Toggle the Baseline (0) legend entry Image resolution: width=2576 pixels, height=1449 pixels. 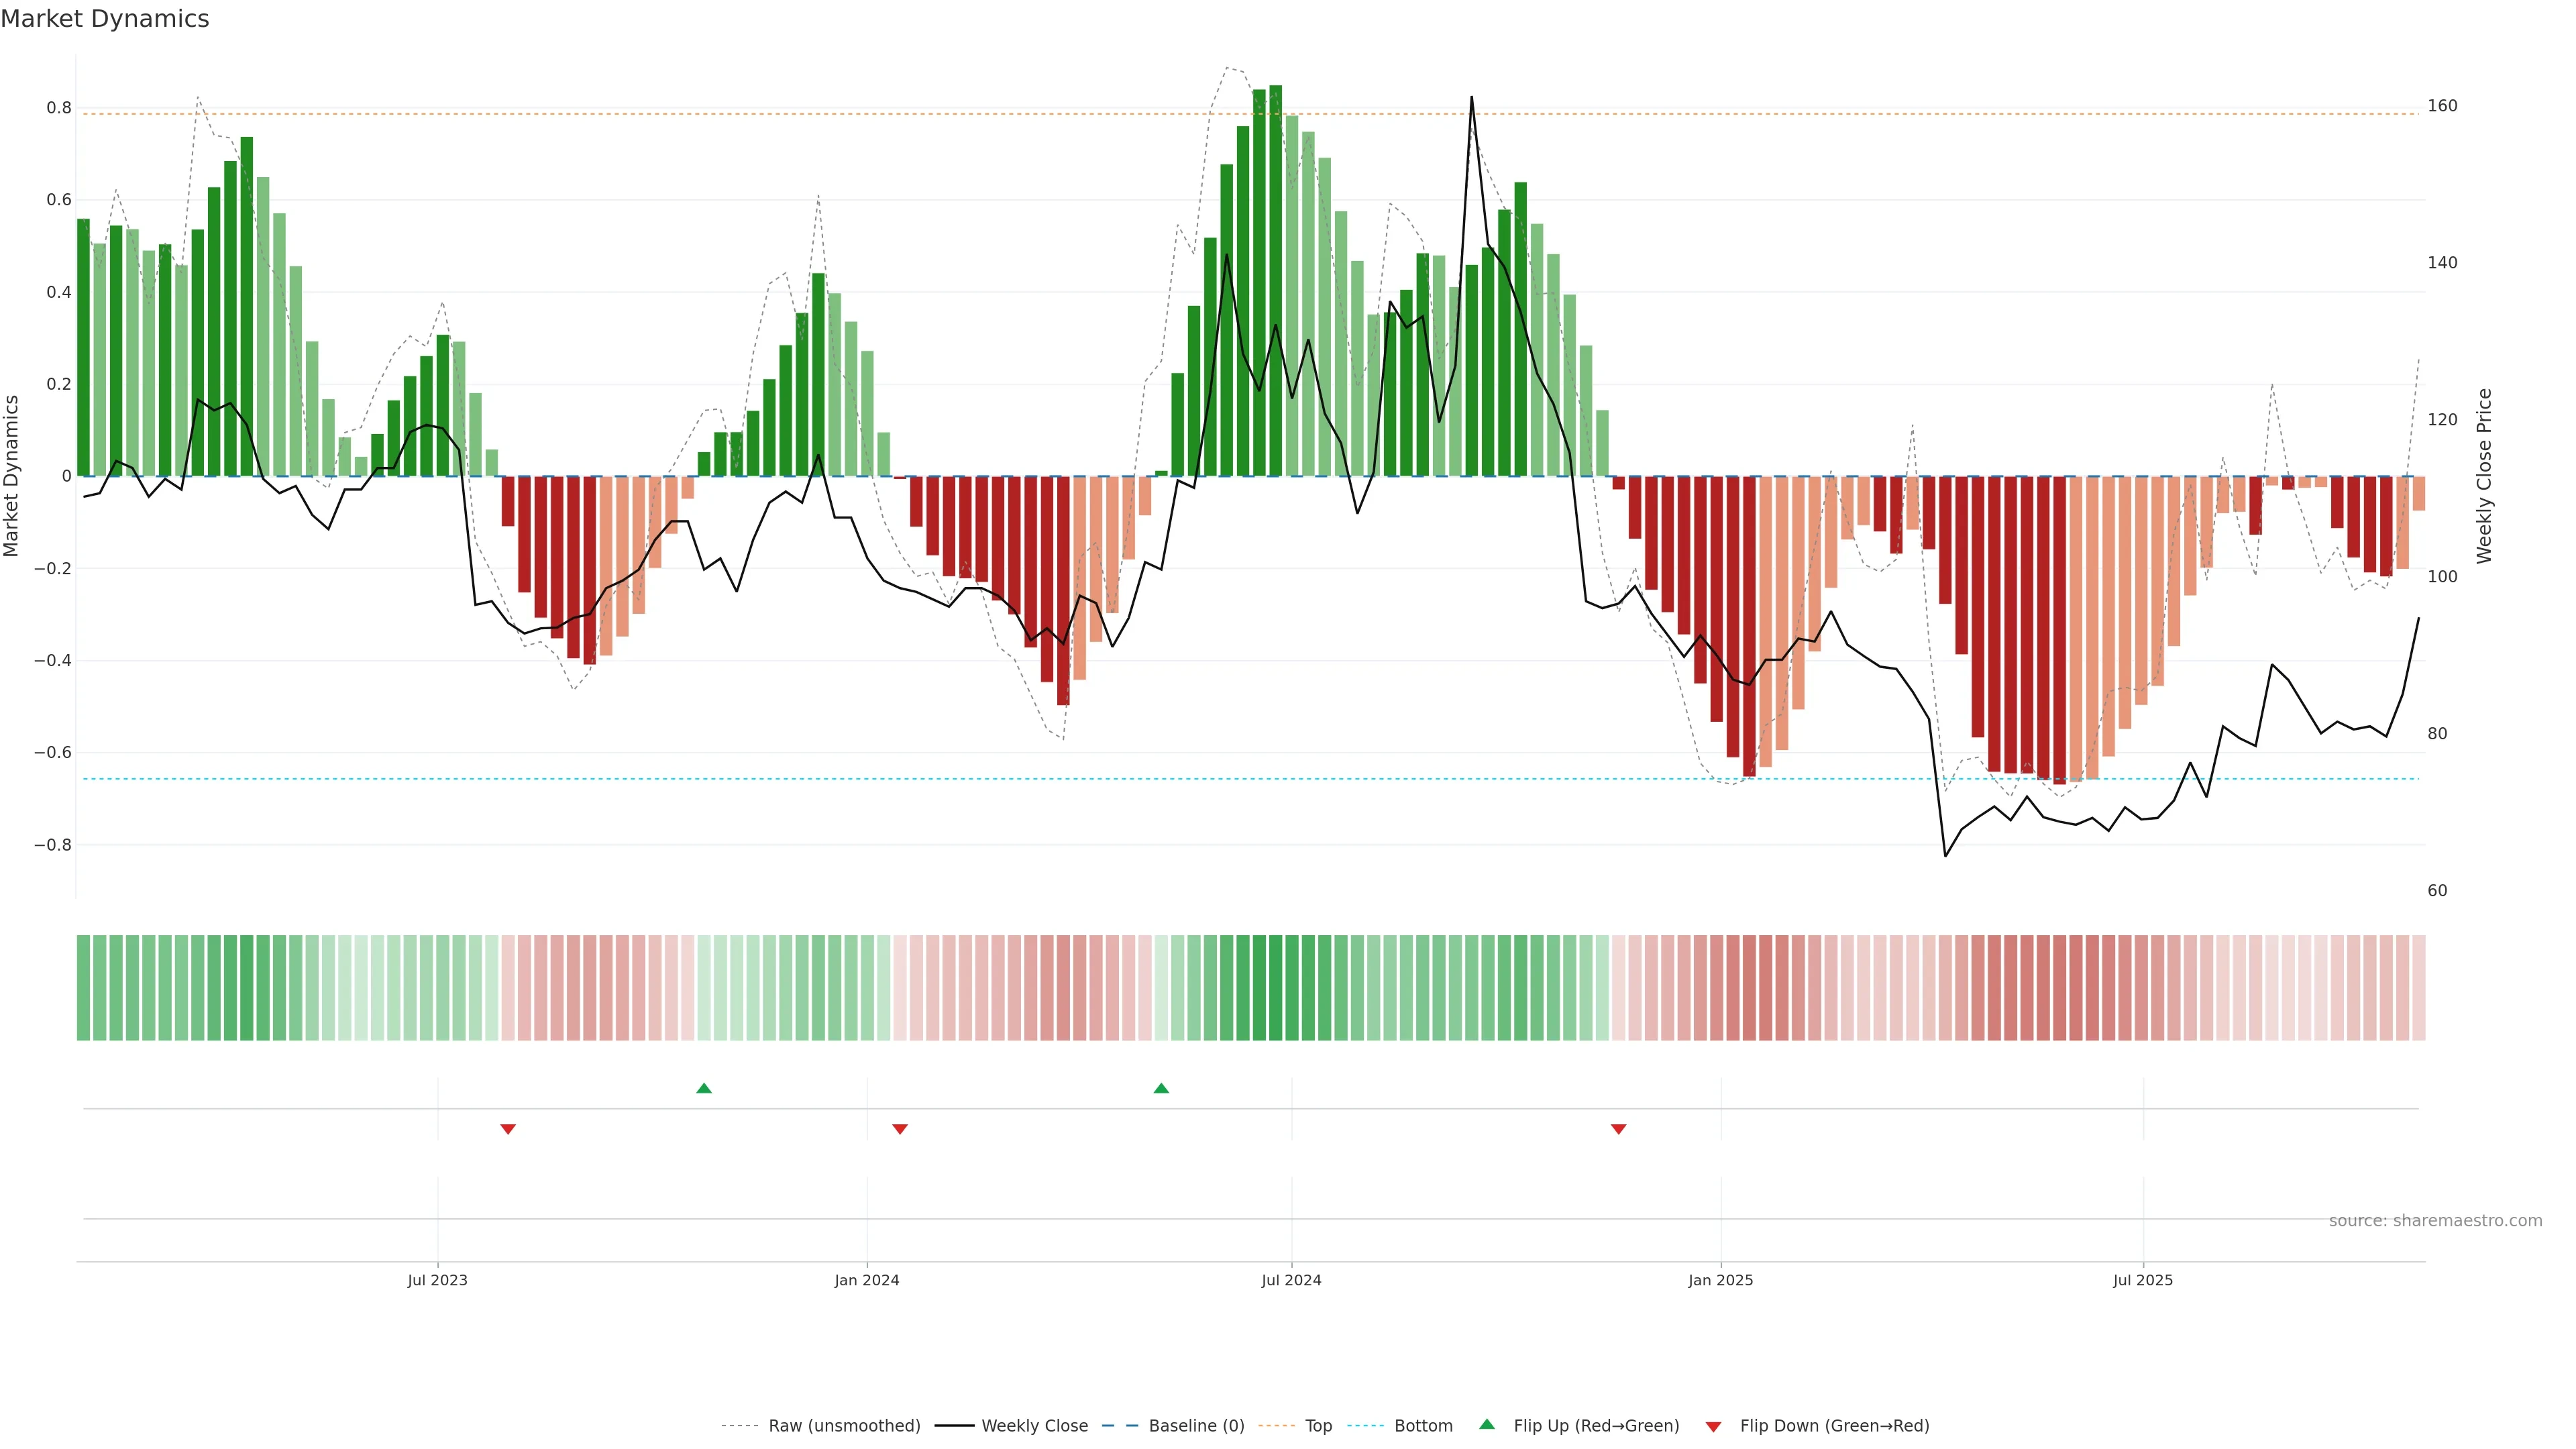(1196, 1426)
